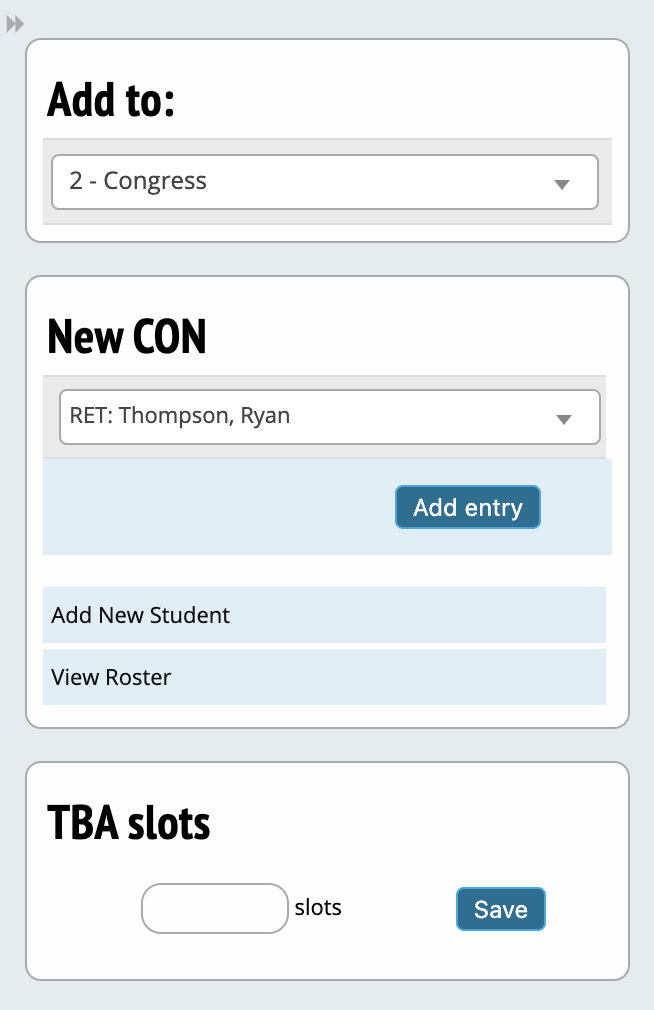Click the arrow on the Thompson, Ryan dropdown

click(564, 419)
